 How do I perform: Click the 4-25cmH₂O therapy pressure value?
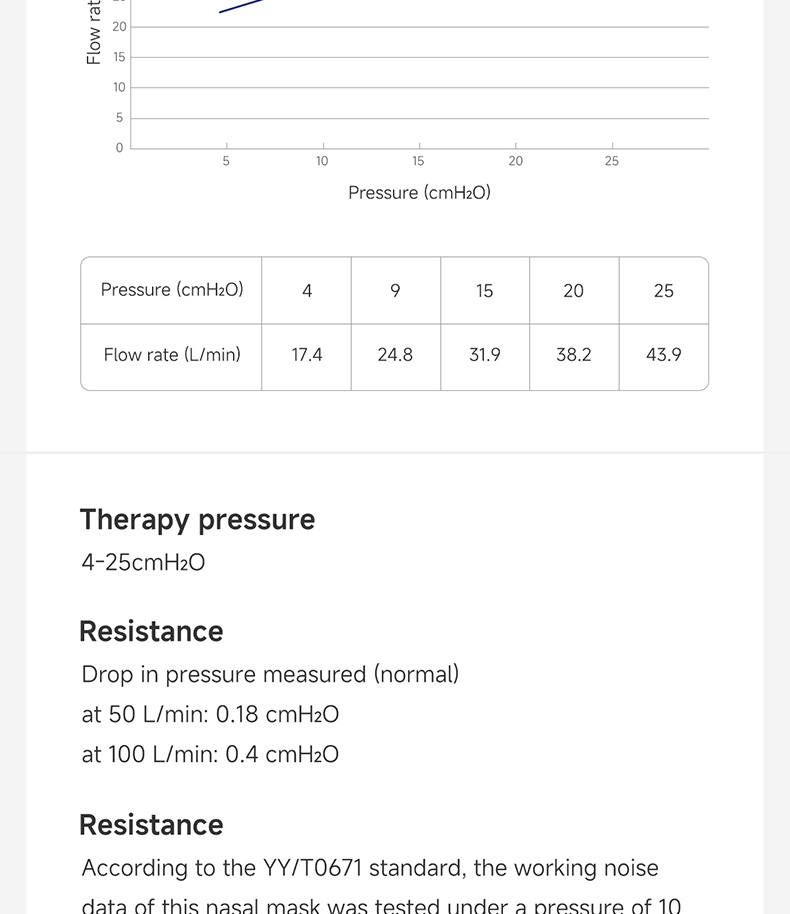[143, 563]
